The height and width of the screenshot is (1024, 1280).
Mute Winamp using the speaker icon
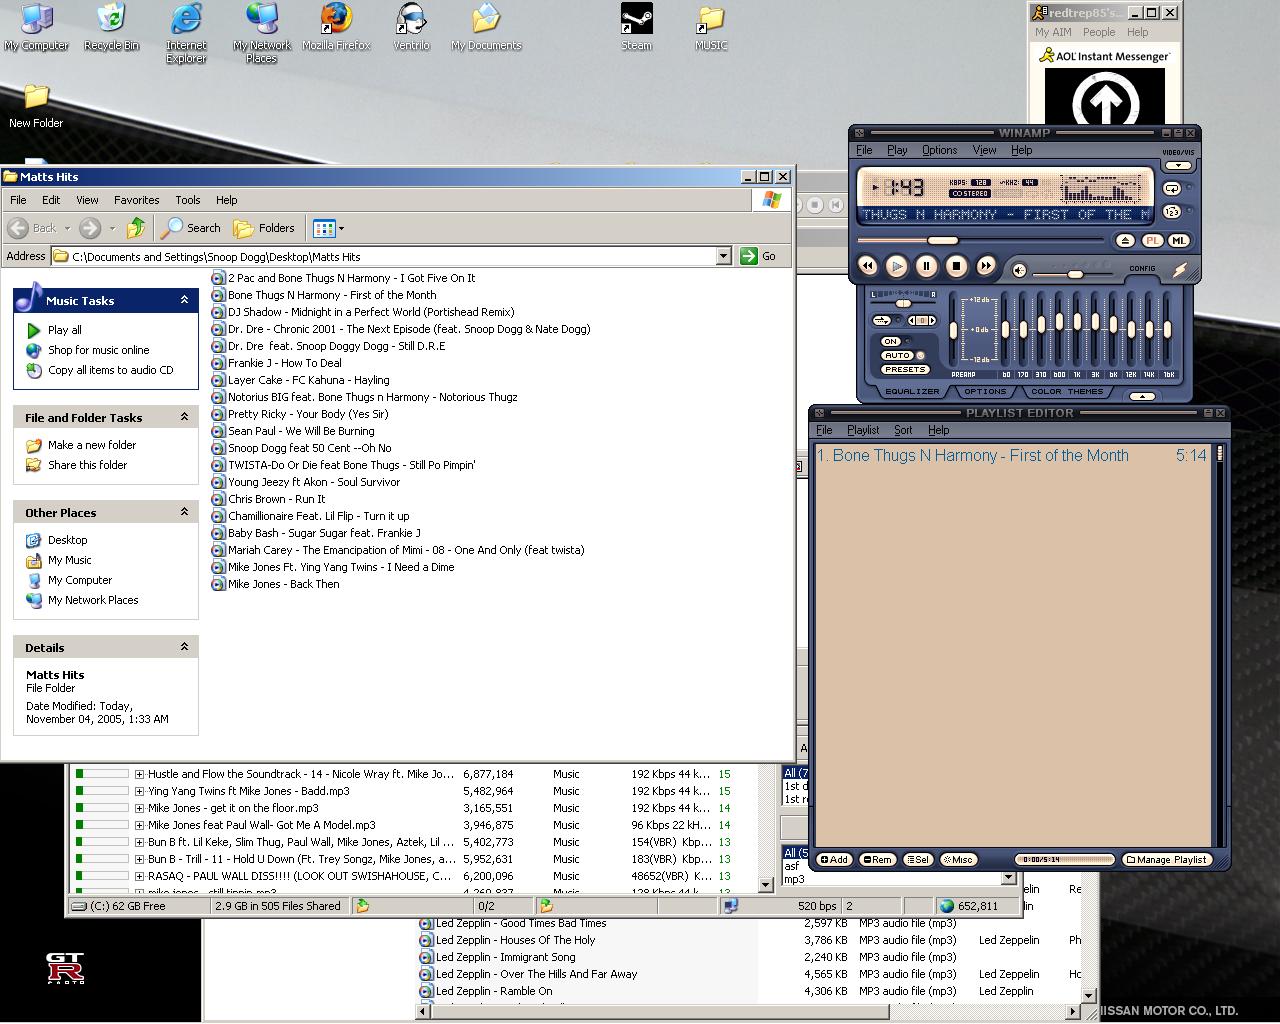1019,270
